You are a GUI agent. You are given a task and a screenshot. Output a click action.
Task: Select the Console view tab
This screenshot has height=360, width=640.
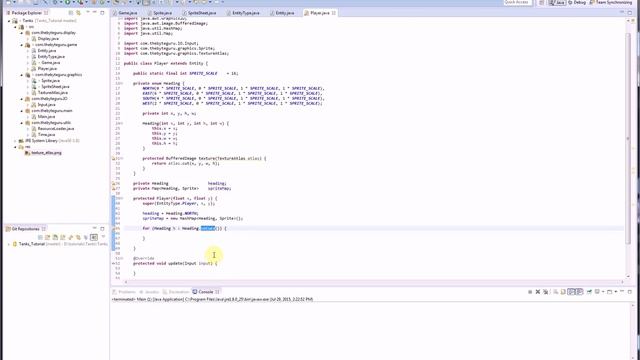coord(206,292)
